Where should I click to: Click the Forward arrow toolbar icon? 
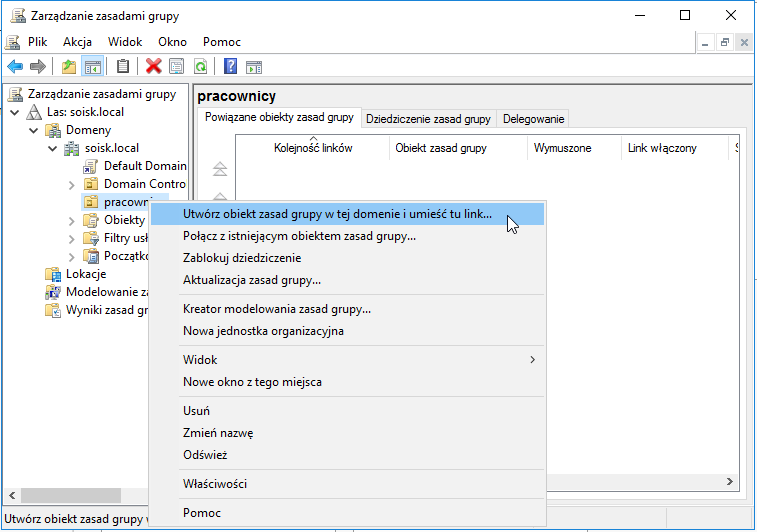tap(38, 66)
